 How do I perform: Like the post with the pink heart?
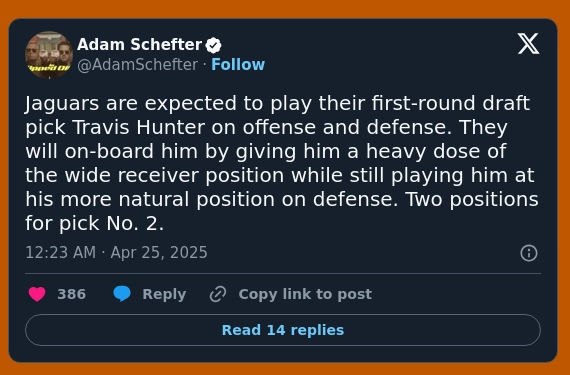37,294
